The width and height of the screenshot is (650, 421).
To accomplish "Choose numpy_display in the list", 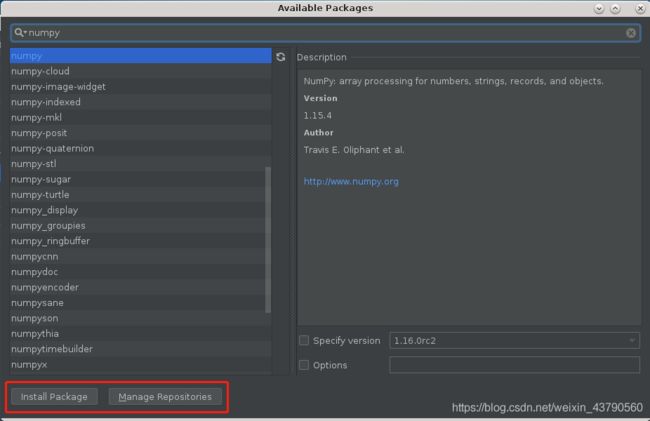I will click(x=141, y=210).
